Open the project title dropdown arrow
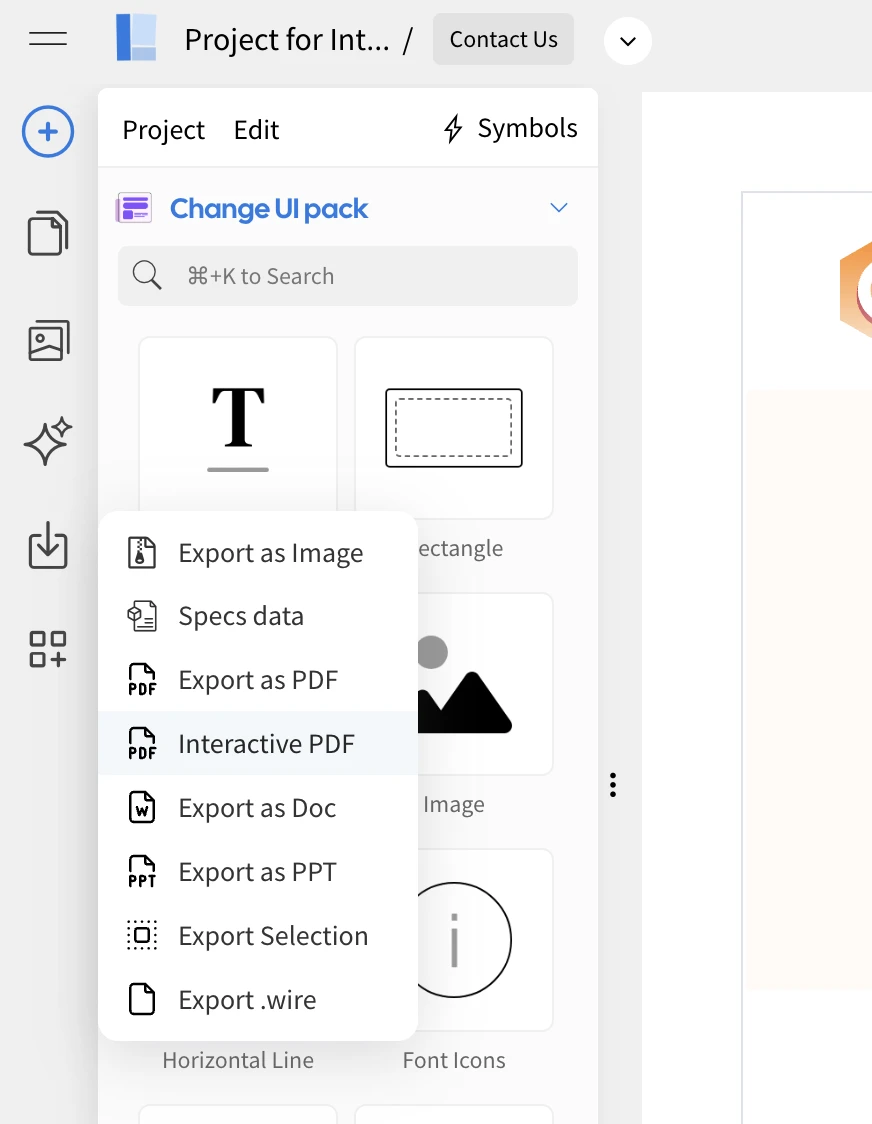Image resolution: width=872 pixels, height=1124 pixels. tap(627, 42)
